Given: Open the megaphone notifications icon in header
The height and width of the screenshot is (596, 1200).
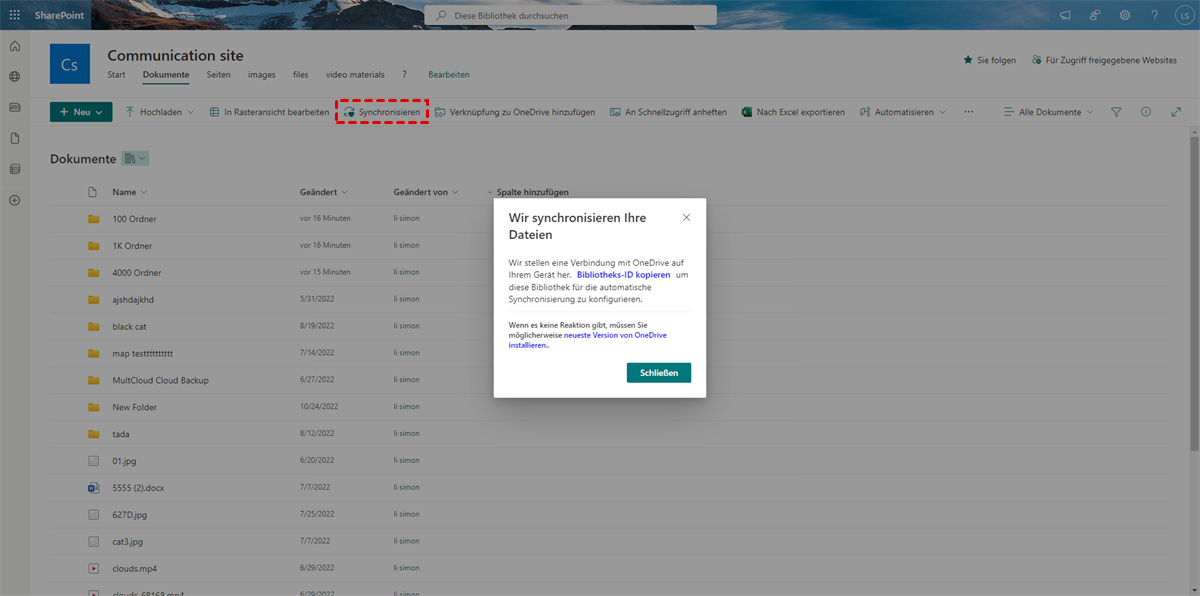Looking at the screenshot, I should point(1065,15).
